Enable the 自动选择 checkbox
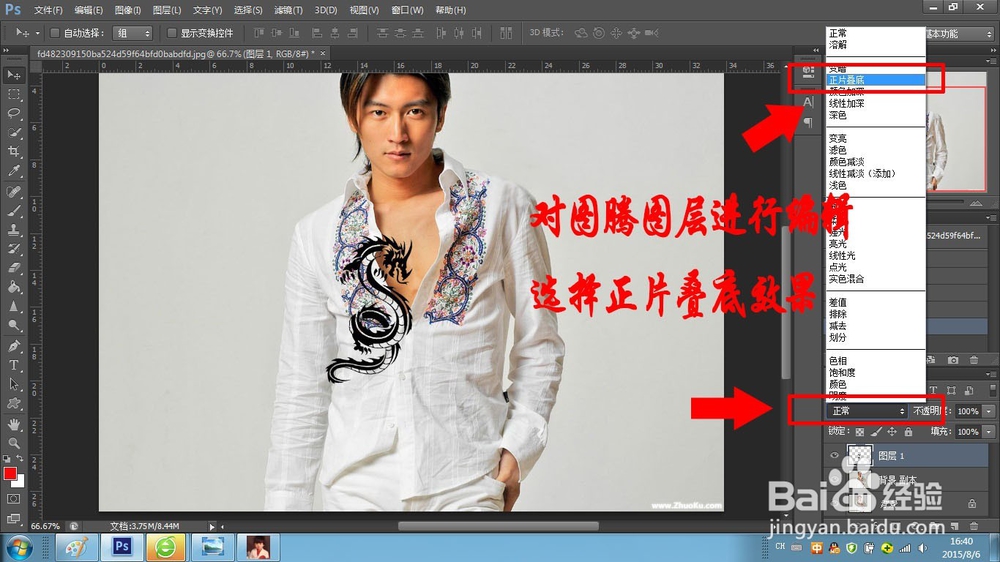The width and height of the screenshot is (1000, 562). click(55, 33)
